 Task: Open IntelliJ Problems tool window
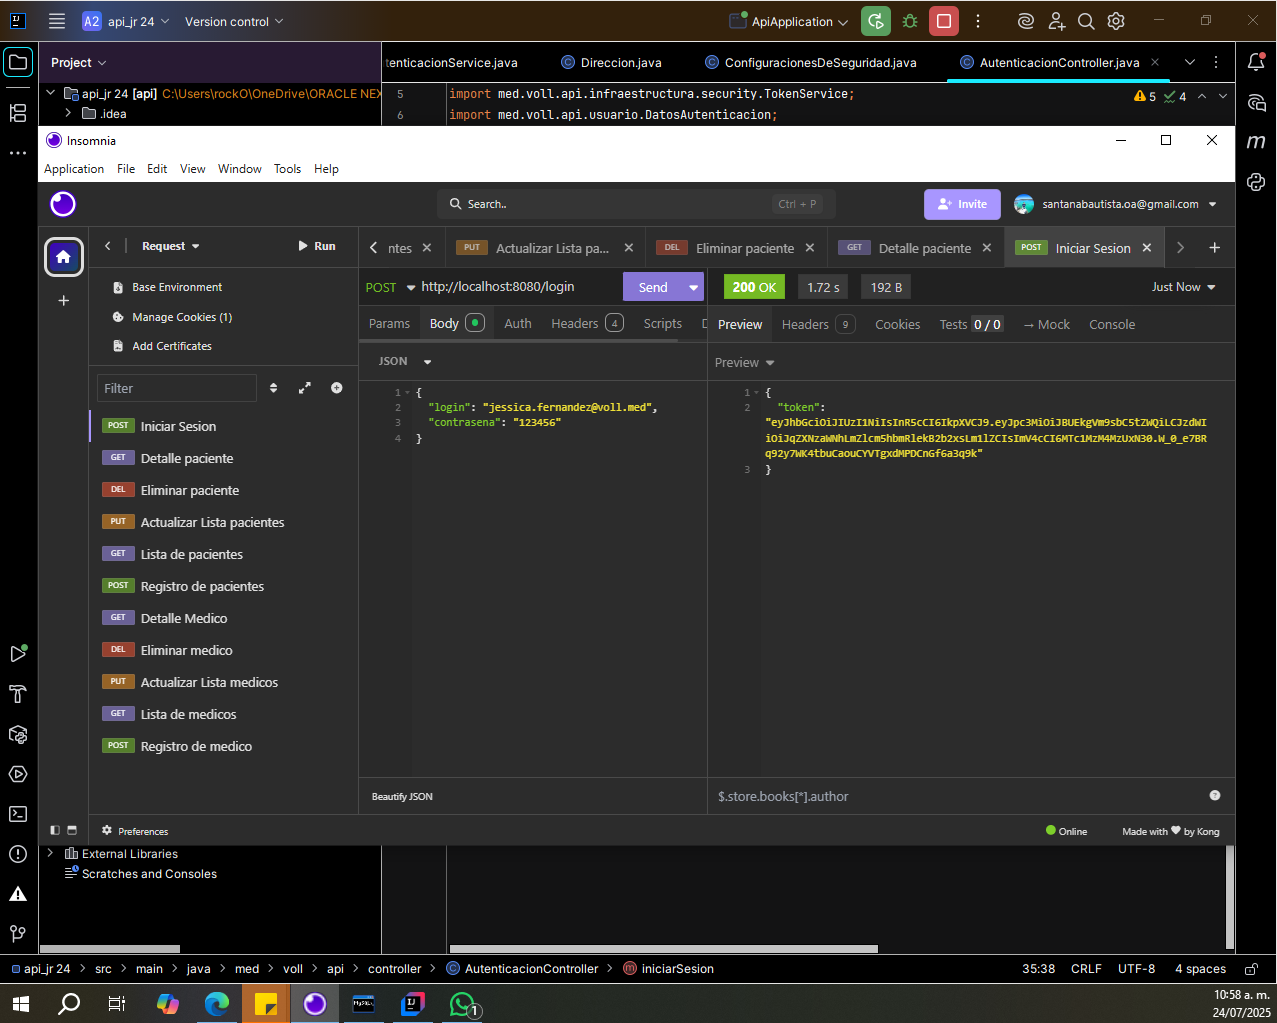point(18,854)
